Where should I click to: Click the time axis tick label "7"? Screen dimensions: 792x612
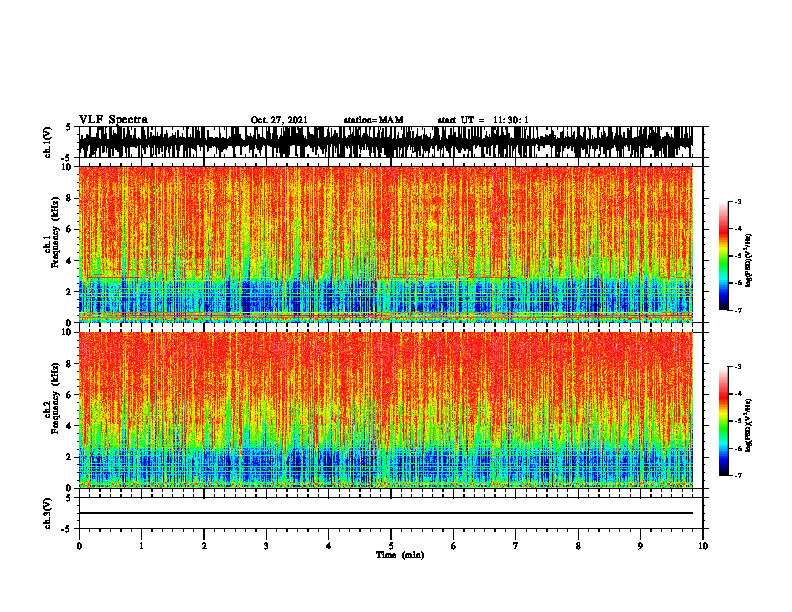(516, 546)
